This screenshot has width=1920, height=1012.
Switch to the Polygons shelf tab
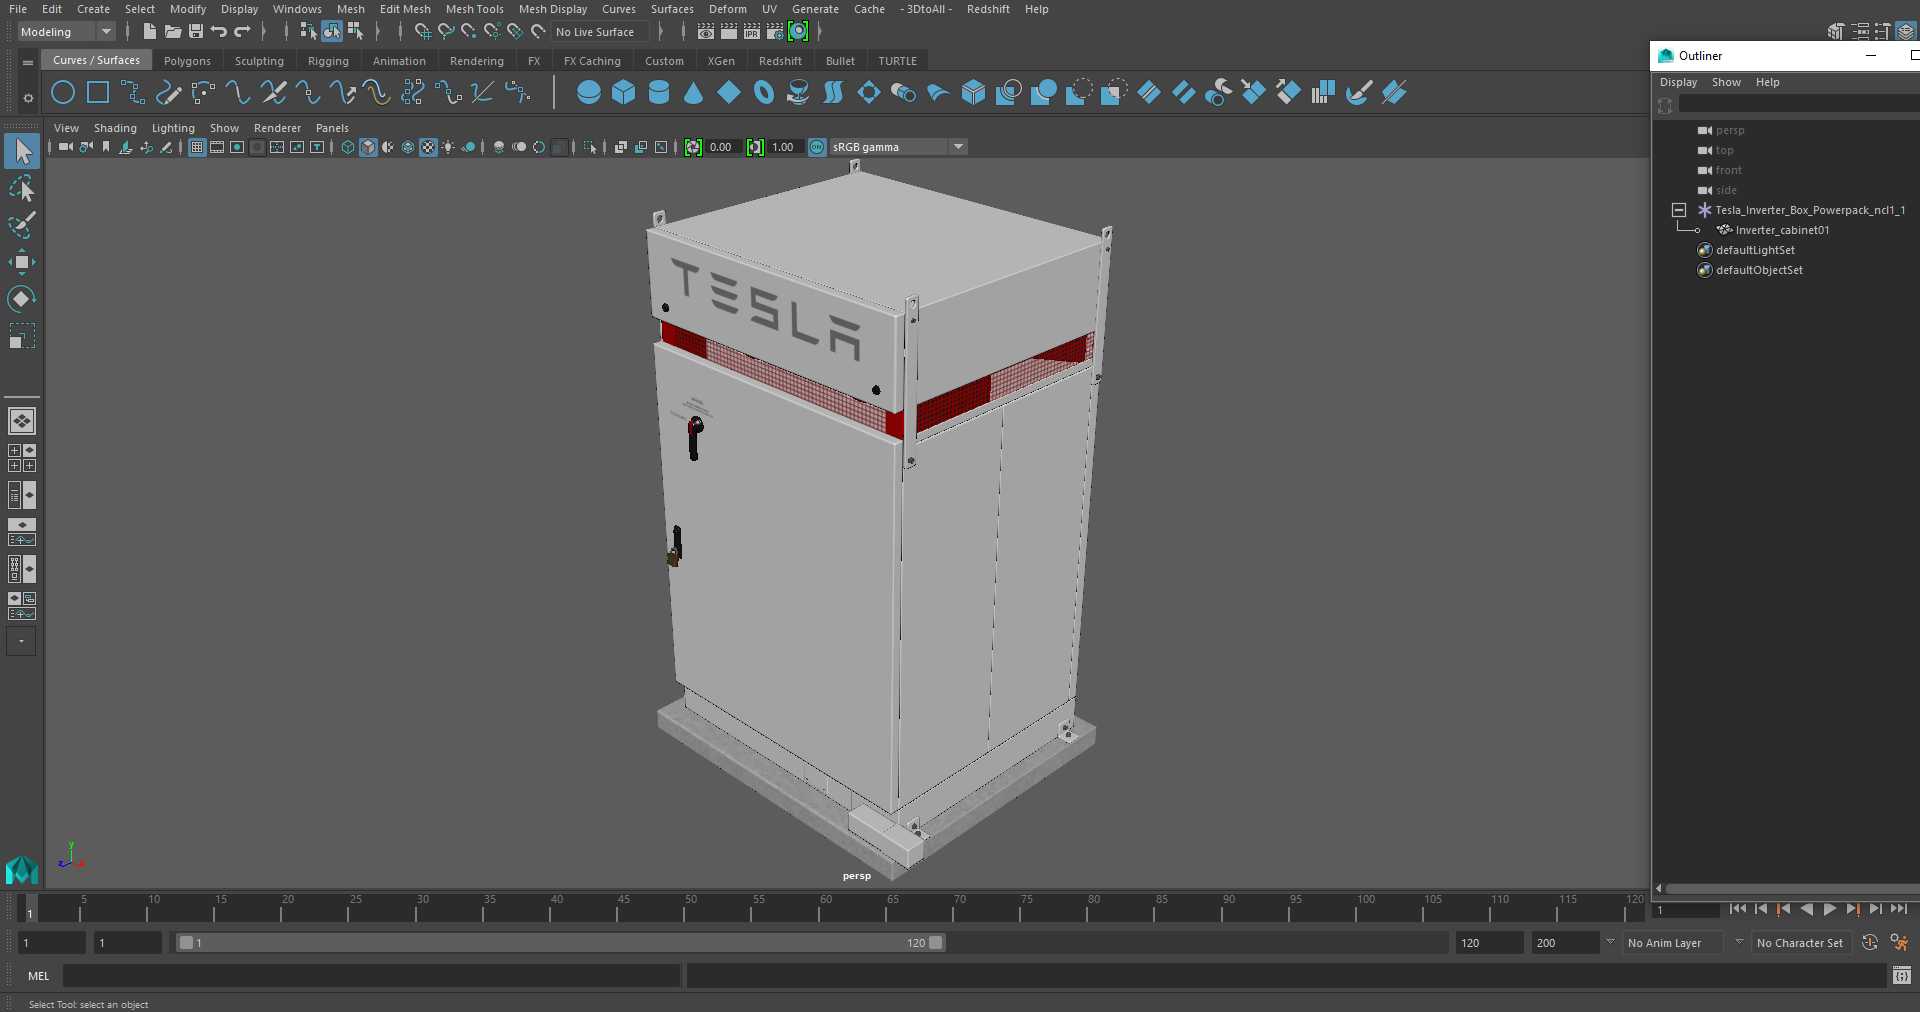coord(187,61)
